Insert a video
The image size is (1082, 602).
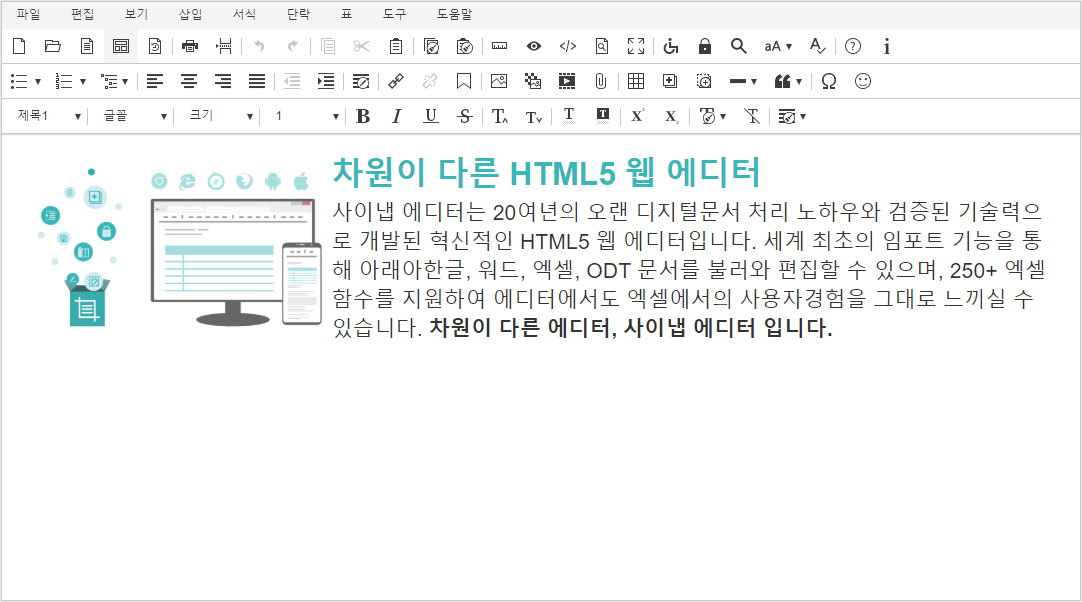[567, 81]
